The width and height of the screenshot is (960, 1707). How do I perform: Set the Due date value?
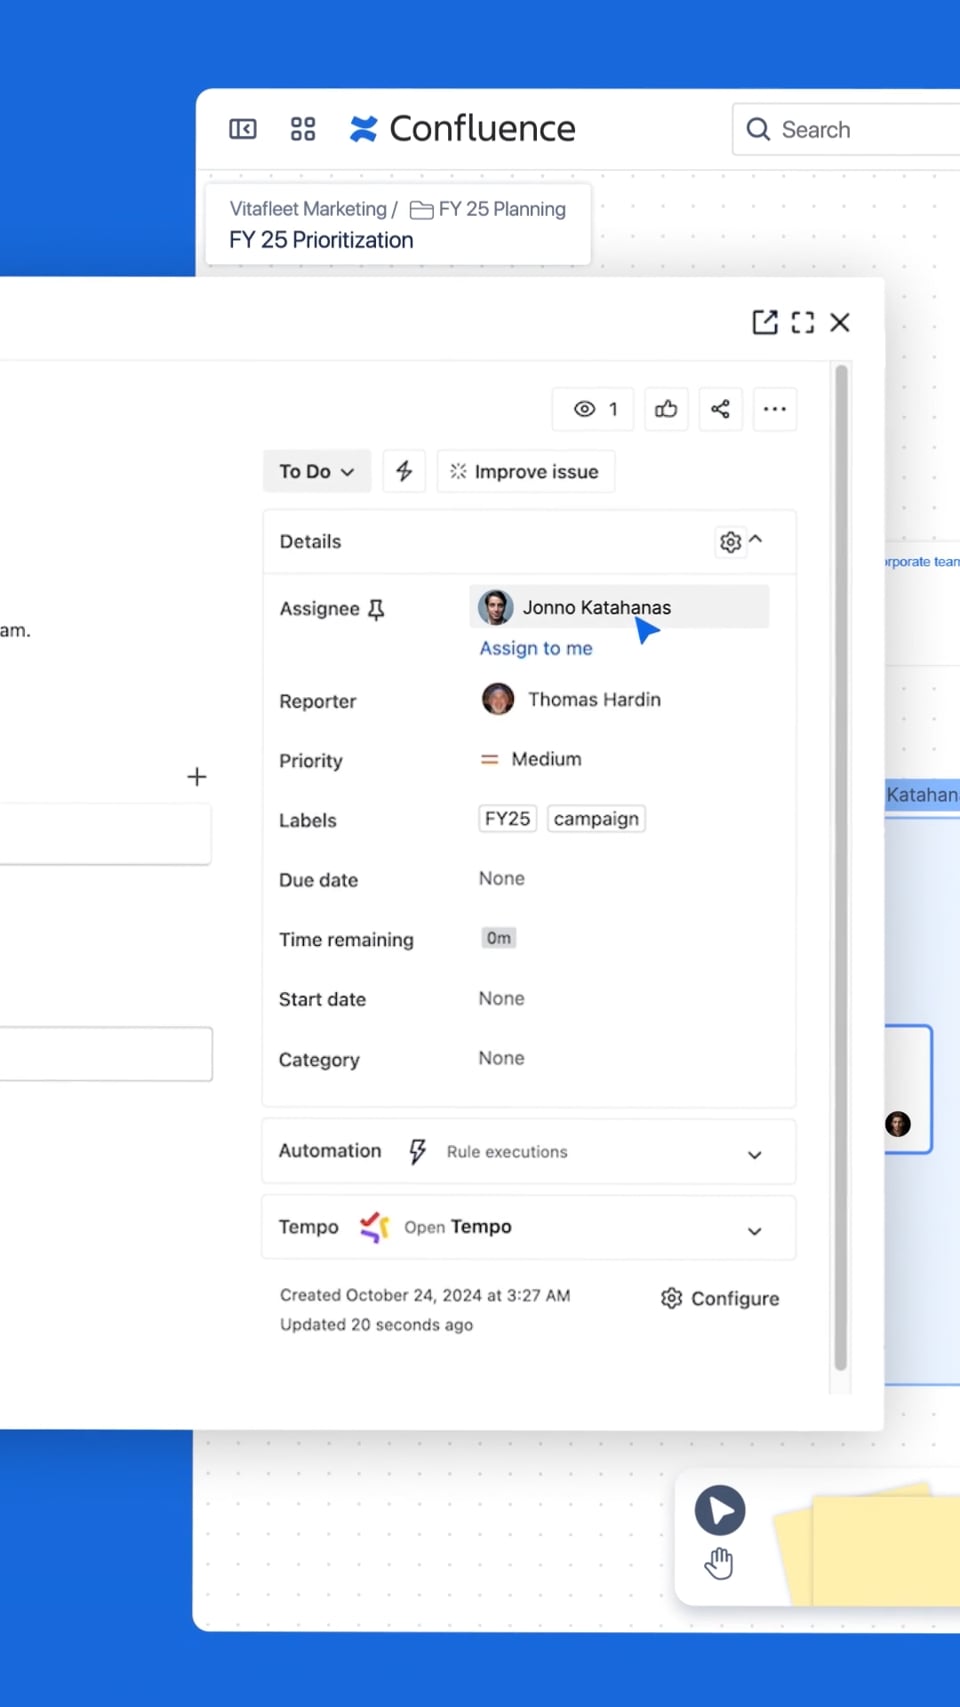pos(502,878)
